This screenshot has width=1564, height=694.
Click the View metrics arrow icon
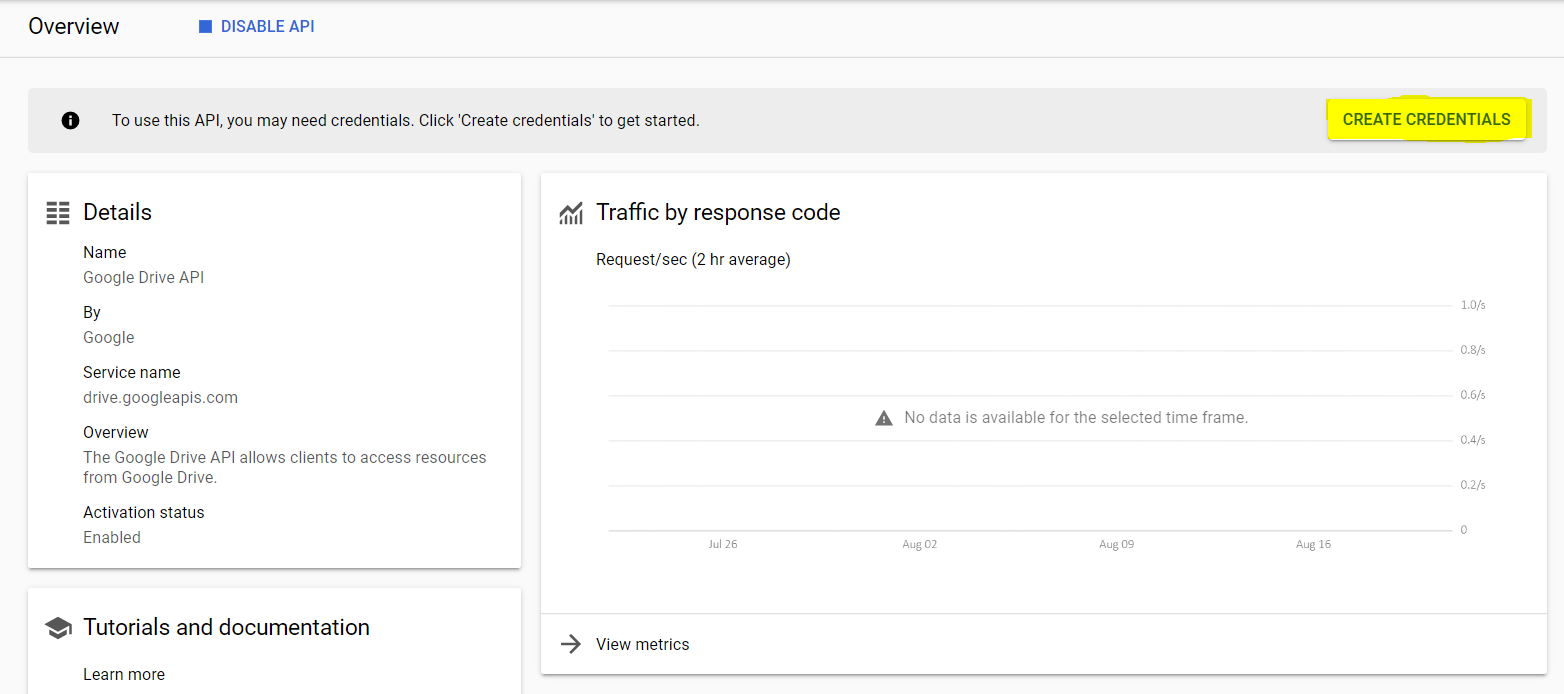(571, 644)
